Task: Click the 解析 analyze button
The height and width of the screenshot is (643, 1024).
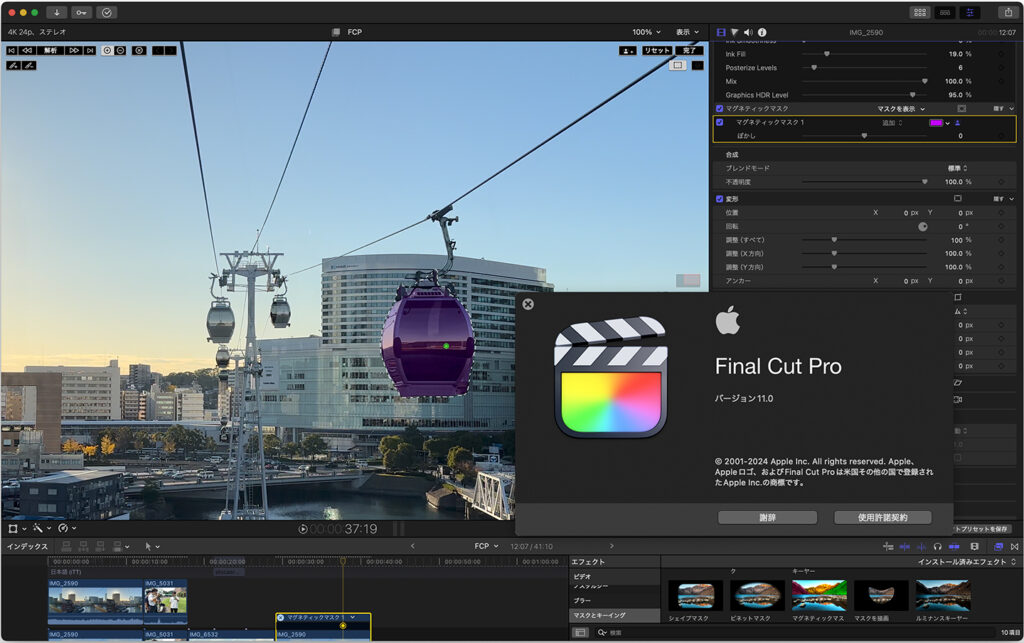Action: [50, 50]
